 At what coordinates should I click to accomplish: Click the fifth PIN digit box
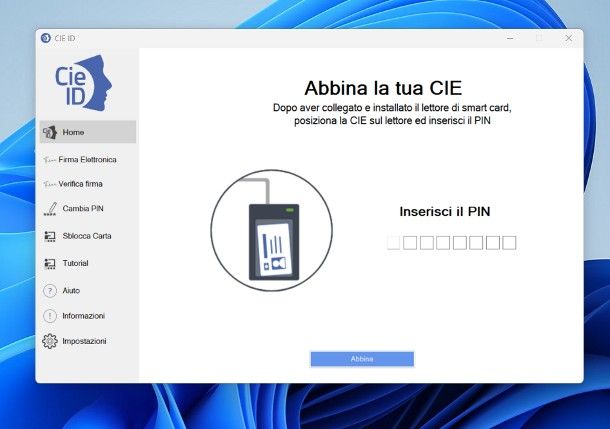tap(460, 243)
